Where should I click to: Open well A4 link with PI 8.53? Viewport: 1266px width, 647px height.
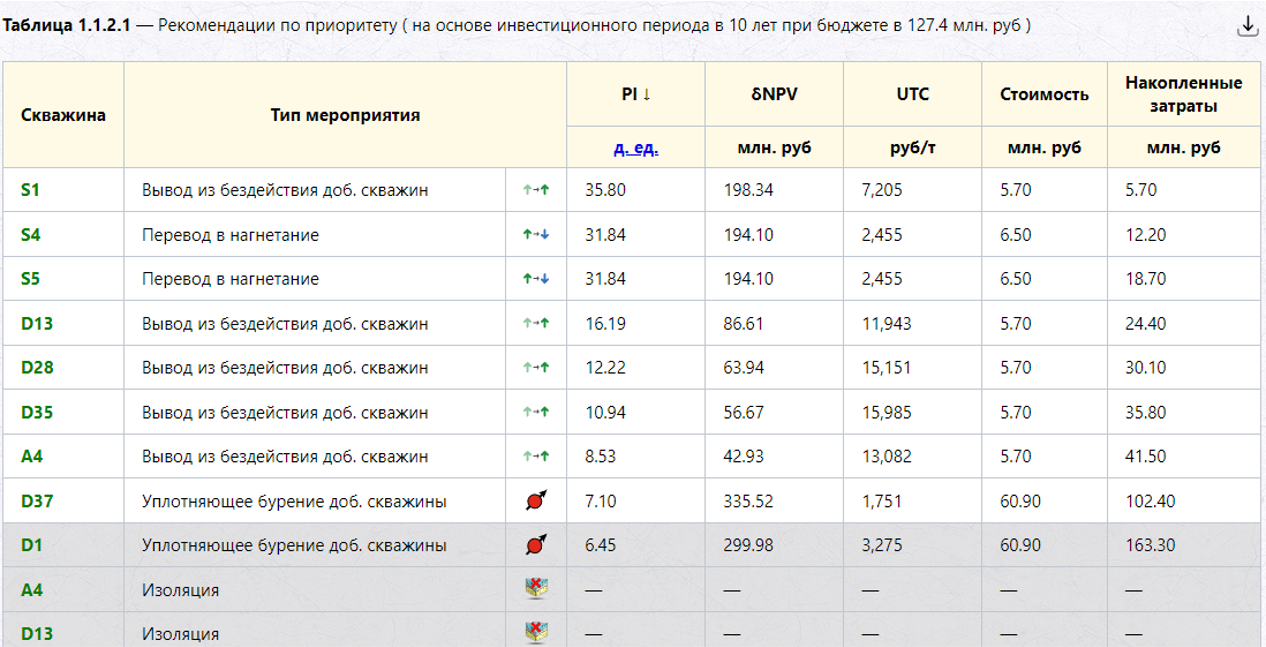click(32, 456)
